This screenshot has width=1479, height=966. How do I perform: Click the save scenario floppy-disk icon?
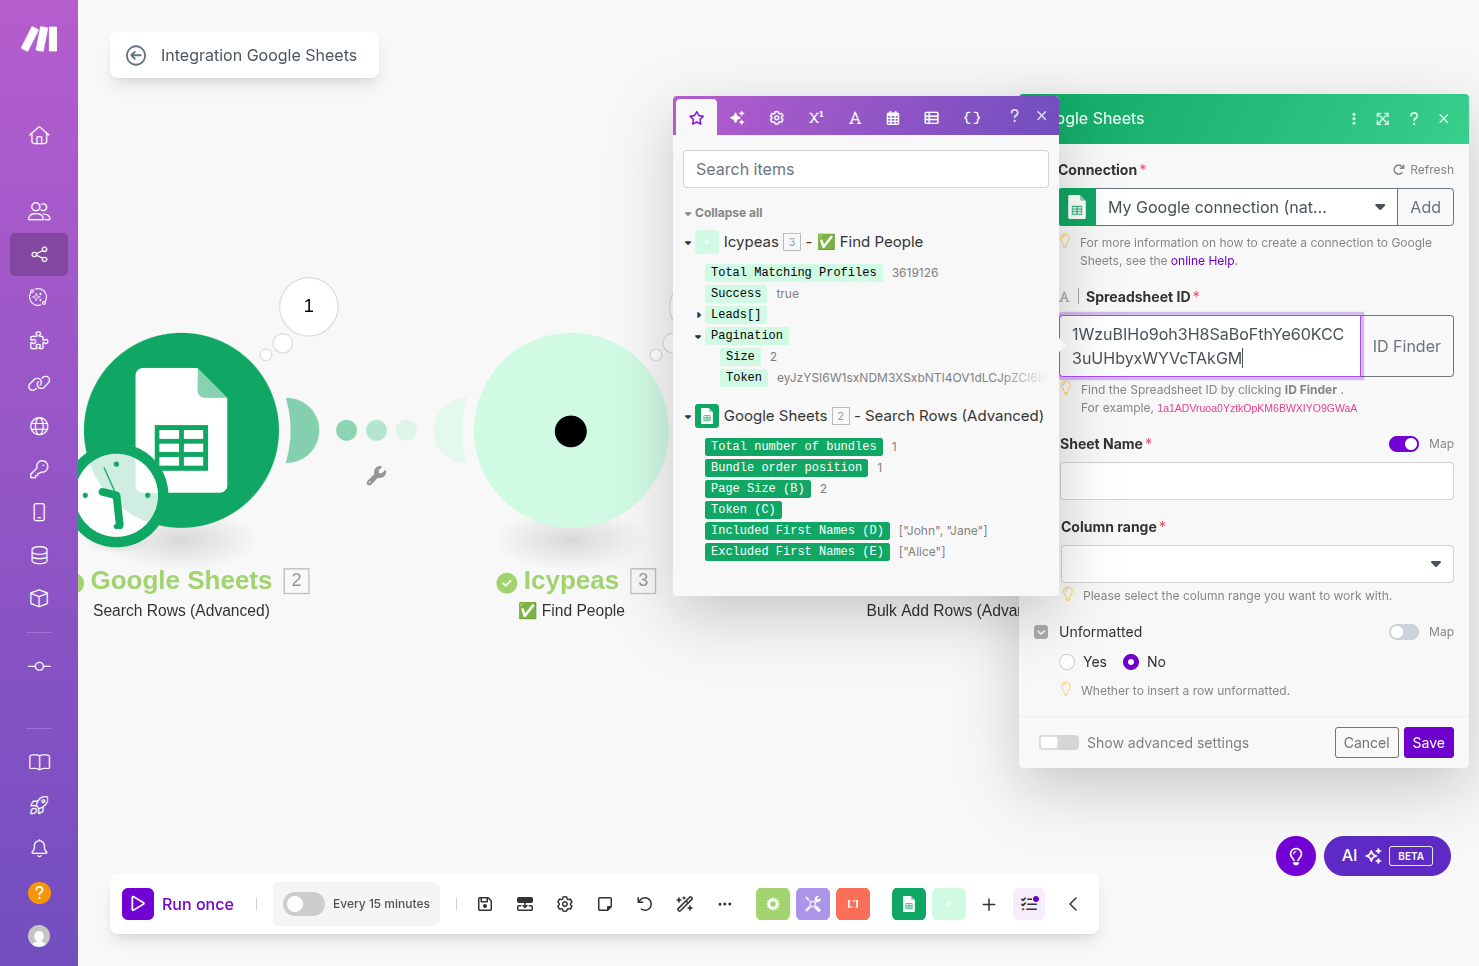click(x=485, y=904)
